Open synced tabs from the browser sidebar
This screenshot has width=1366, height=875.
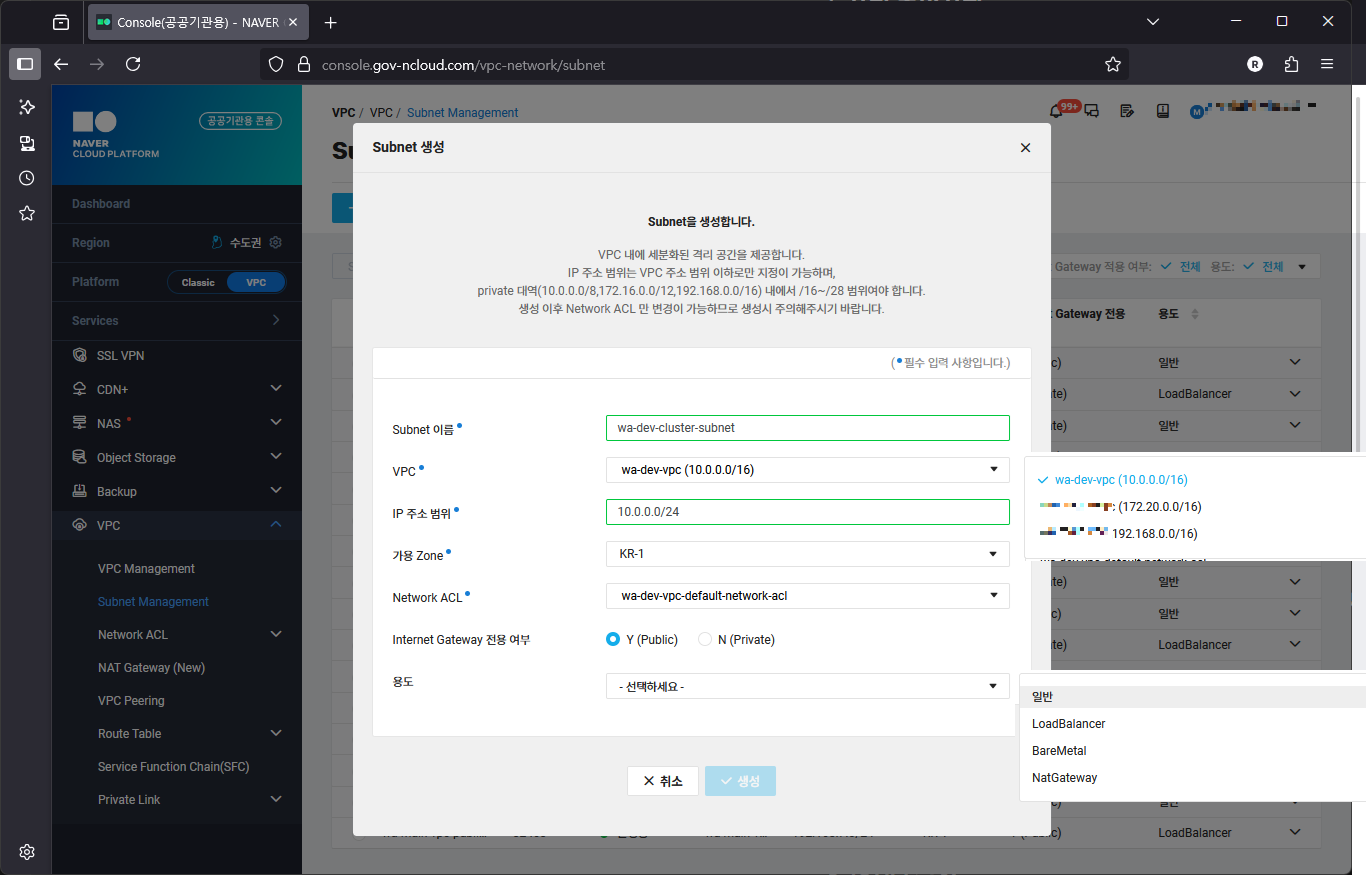pos(27,143)
